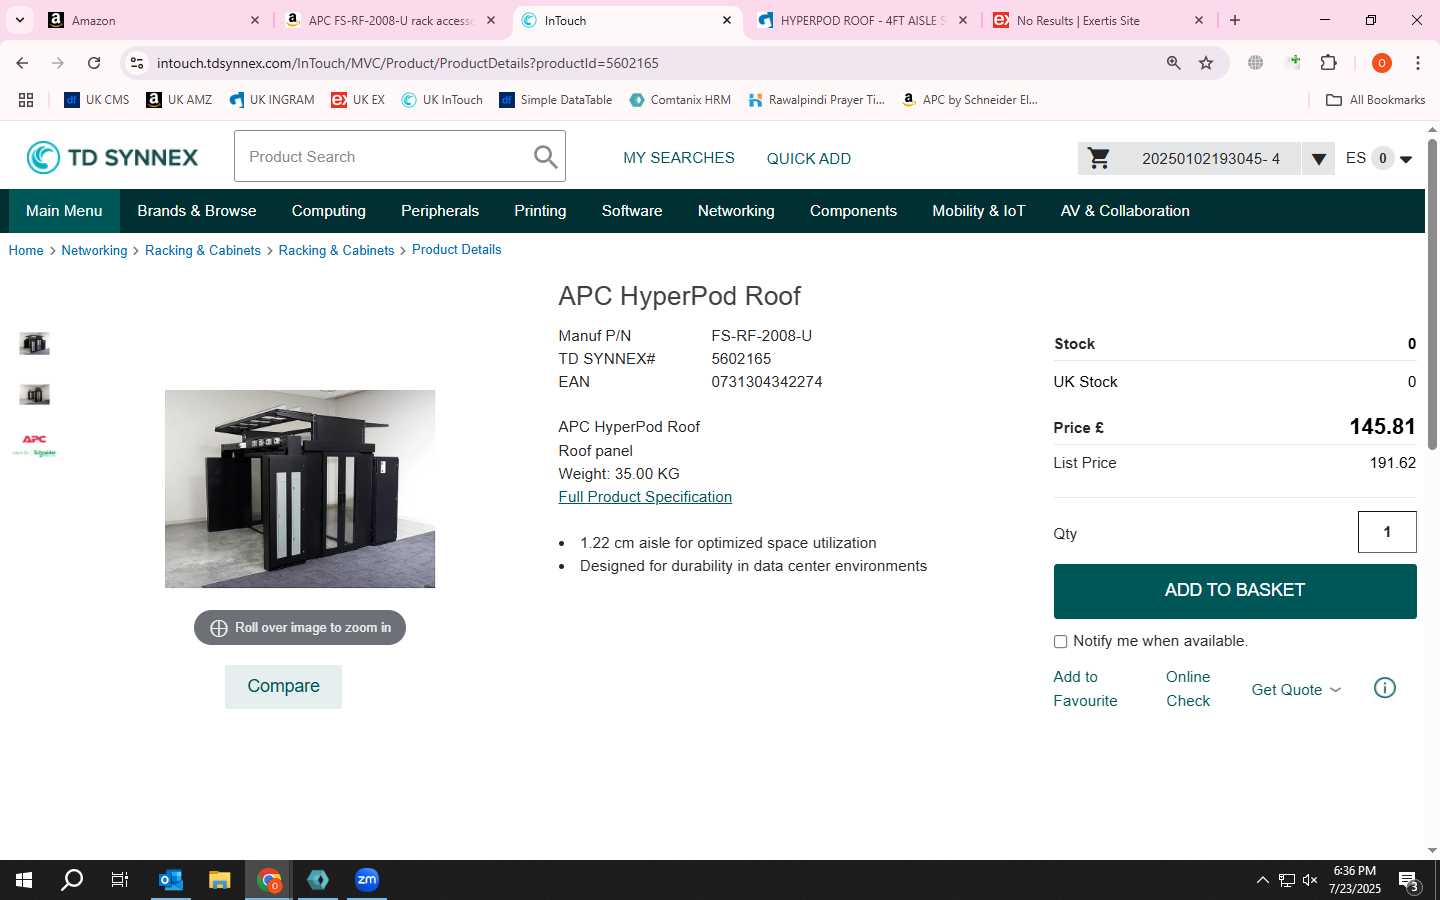This screenshot has height=900, width=1440.
Task: Click the ADD TO BASKET button
Action: [1235, 591]
